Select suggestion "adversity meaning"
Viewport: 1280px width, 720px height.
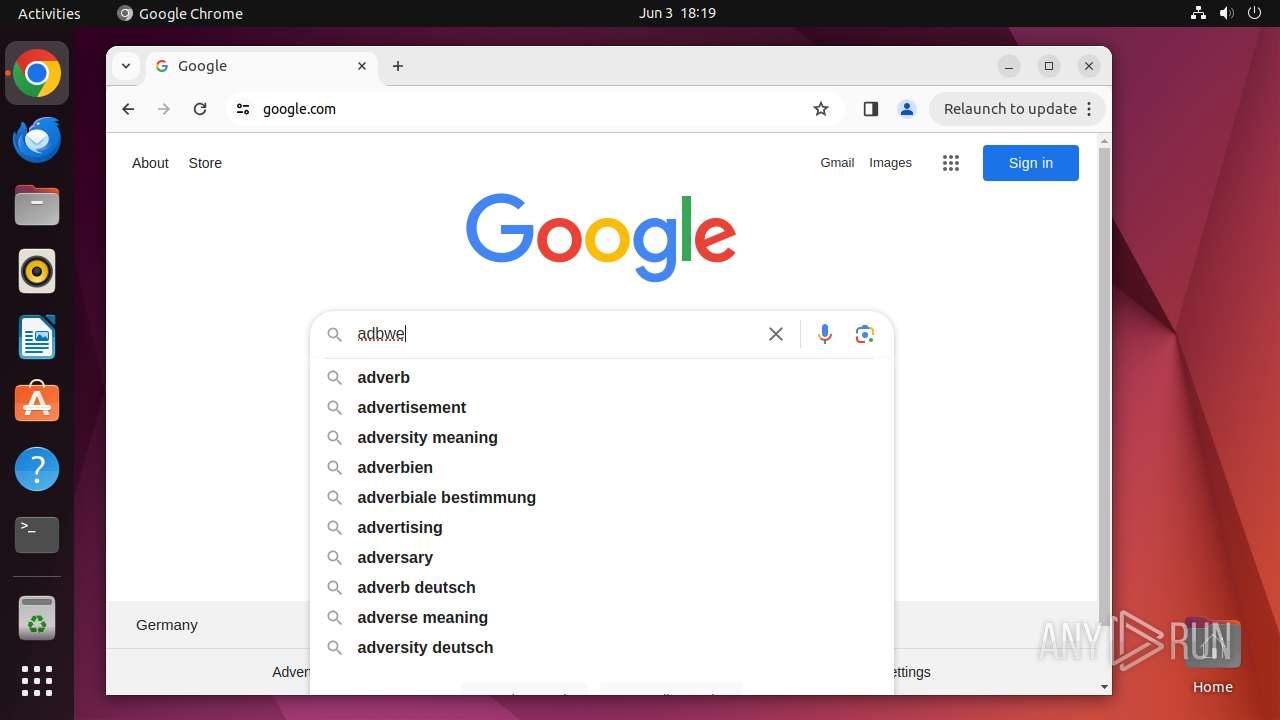(x=602, y=437)
